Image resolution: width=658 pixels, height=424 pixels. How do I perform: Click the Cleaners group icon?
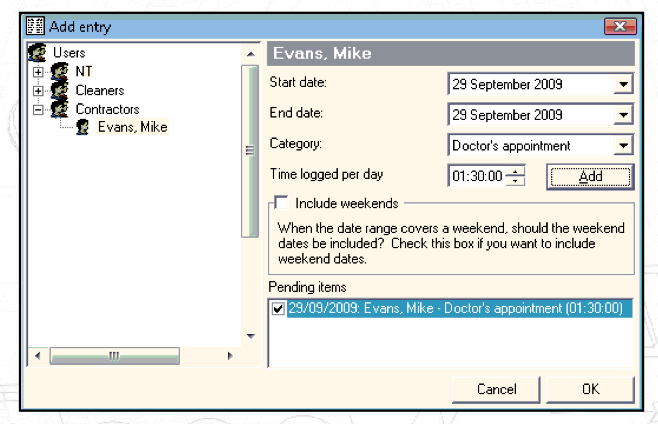coord(60,90)
